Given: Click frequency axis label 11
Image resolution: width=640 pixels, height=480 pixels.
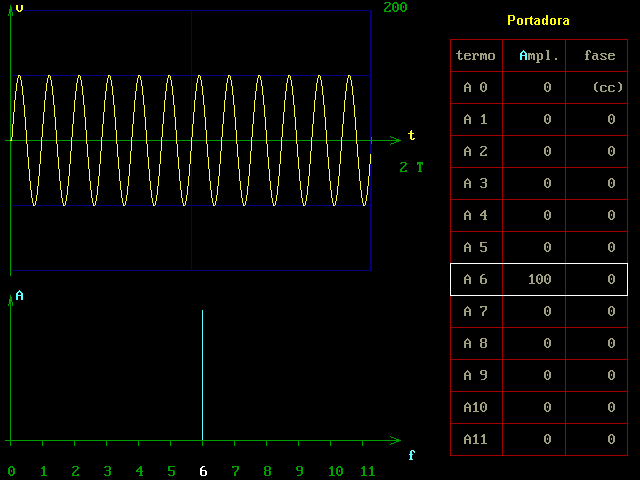Looking at the screenshot, I should pyautogui.click(x=367, y=471).
